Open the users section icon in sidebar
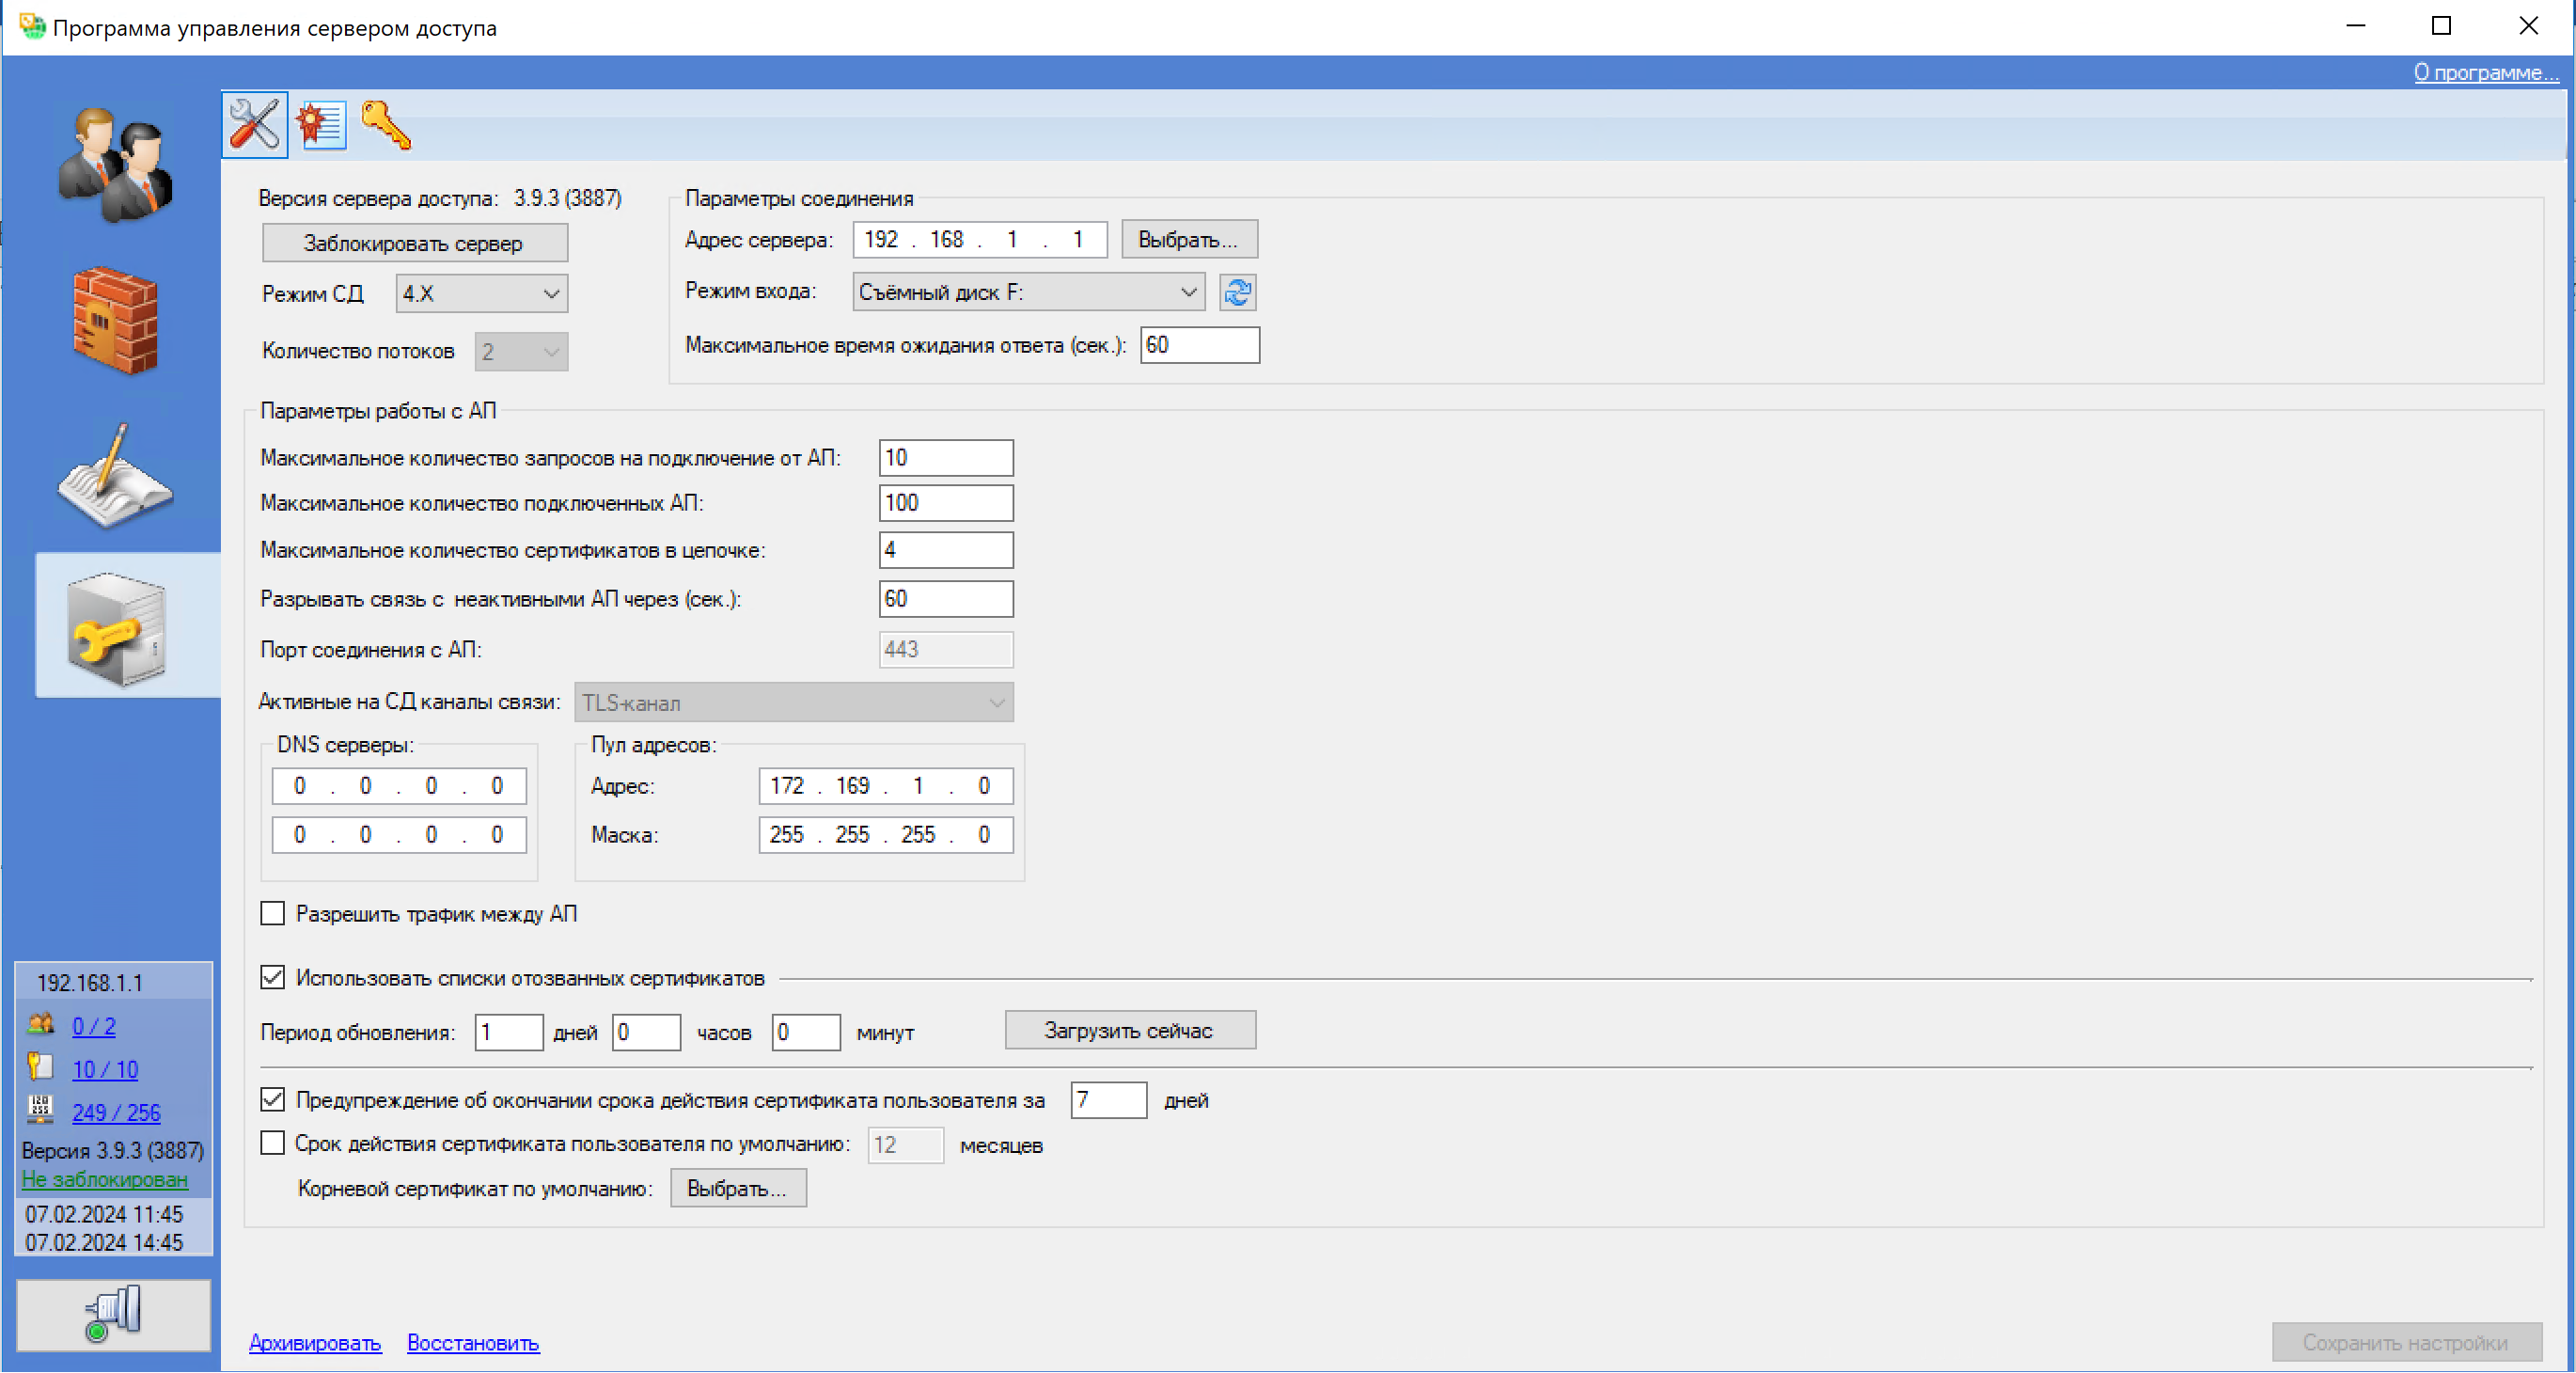The image size is (2576, 1373). (x=116, y=165)
